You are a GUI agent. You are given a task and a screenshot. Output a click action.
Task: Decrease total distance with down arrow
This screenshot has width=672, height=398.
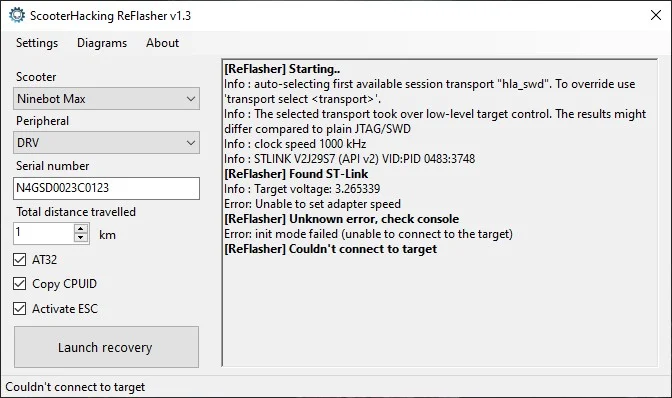tap(81, 238)
